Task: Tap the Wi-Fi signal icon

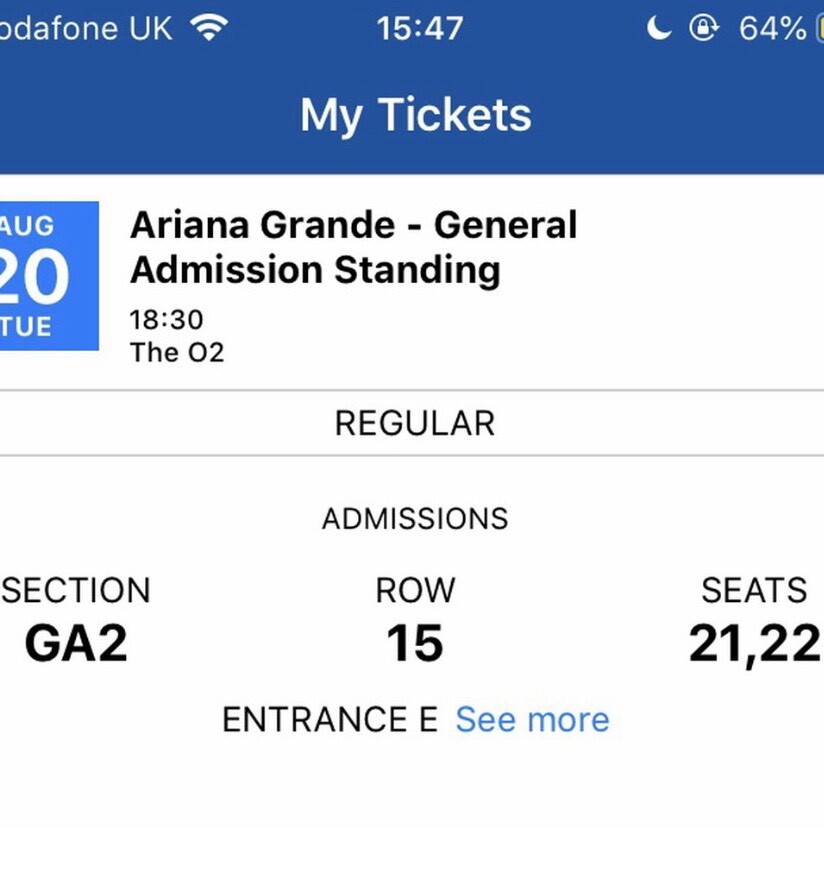Action: pyautogui.click(x=208, y=27)
